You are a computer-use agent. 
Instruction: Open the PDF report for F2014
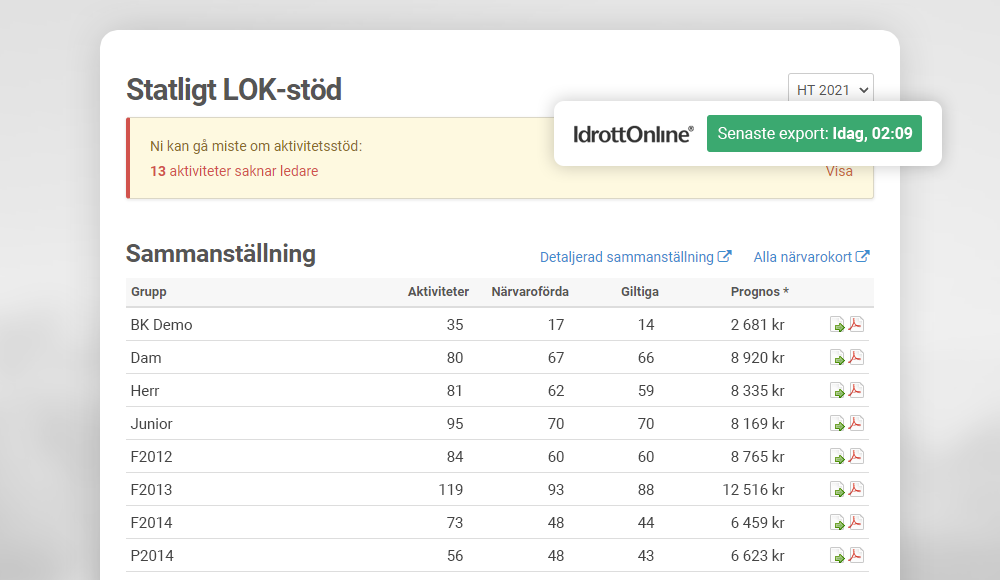pos(857,522)
